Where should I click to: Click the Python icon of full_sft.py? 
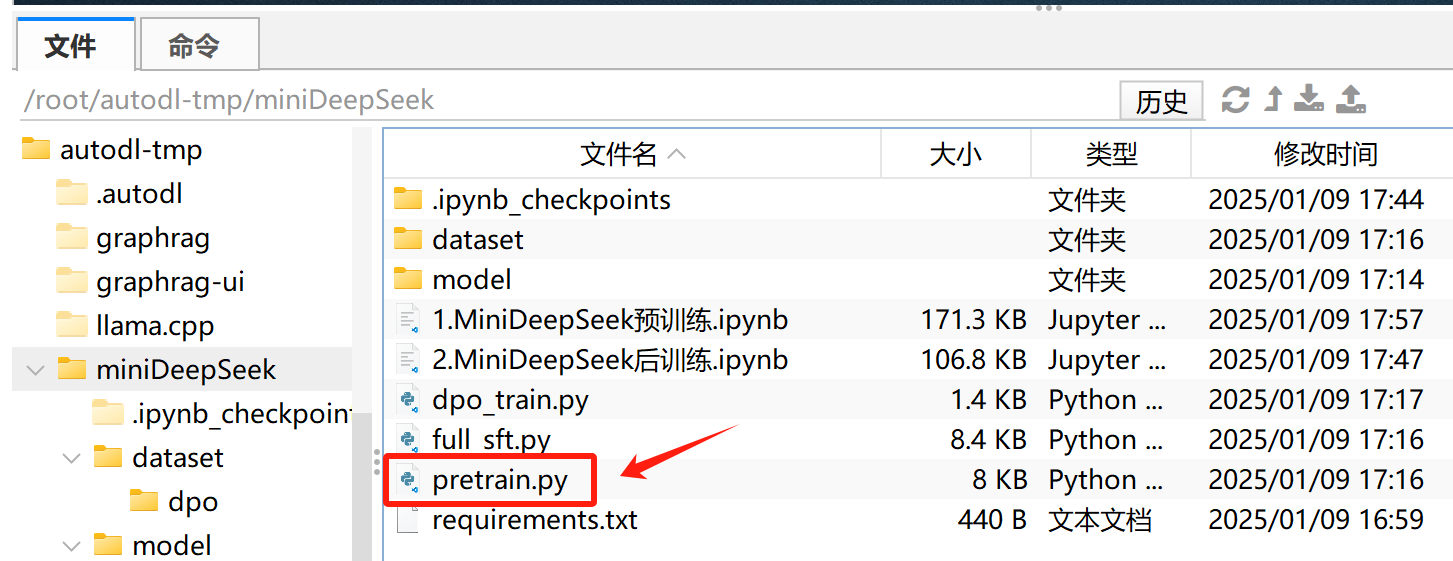[408, 440]
